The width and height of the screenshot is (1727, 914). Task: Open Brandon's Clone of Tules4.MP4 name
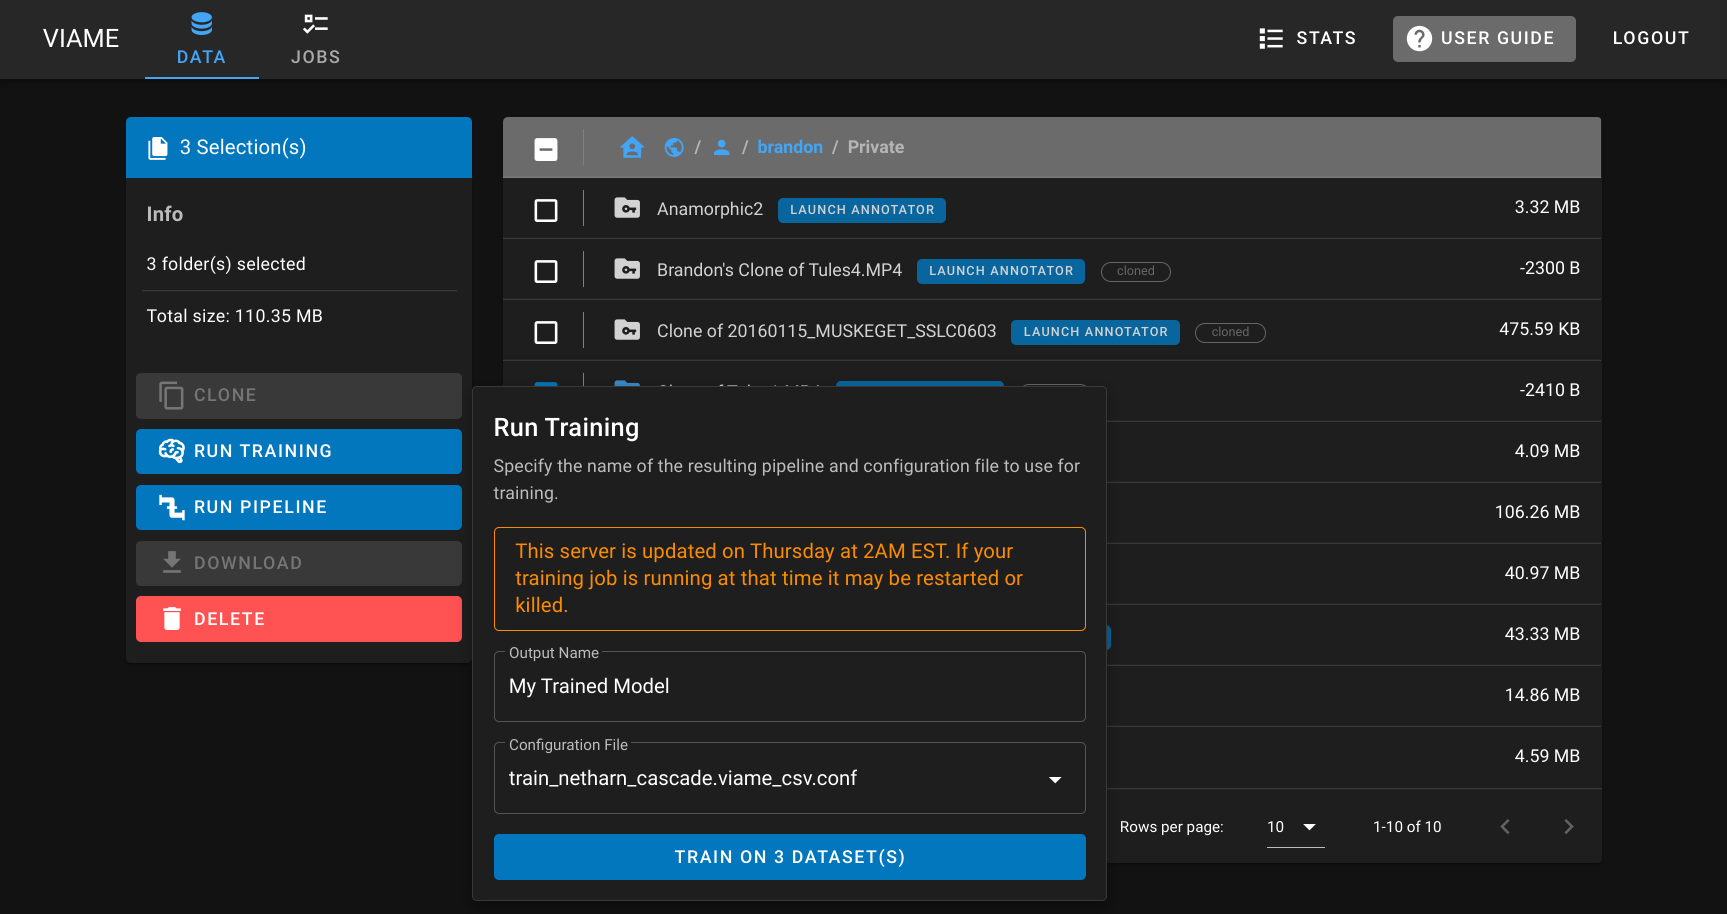coord(779,270)
